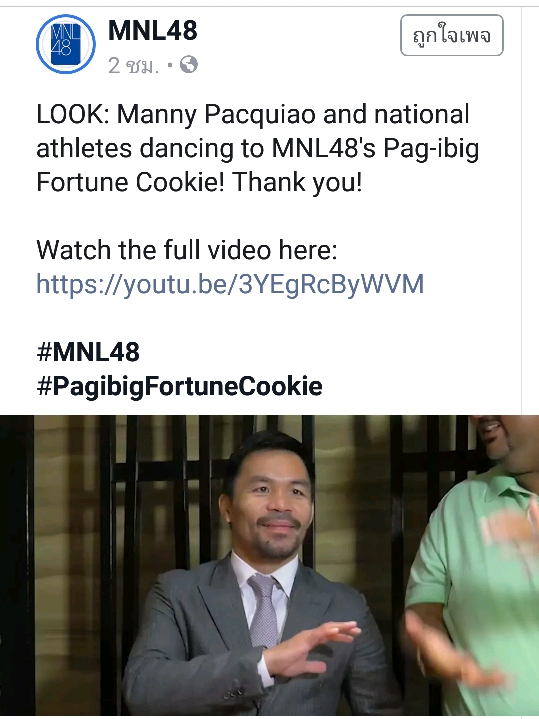Tap the dot separator next to the timestamp
The width and height of the screenshot is (539, 719).
pos(170,66)
